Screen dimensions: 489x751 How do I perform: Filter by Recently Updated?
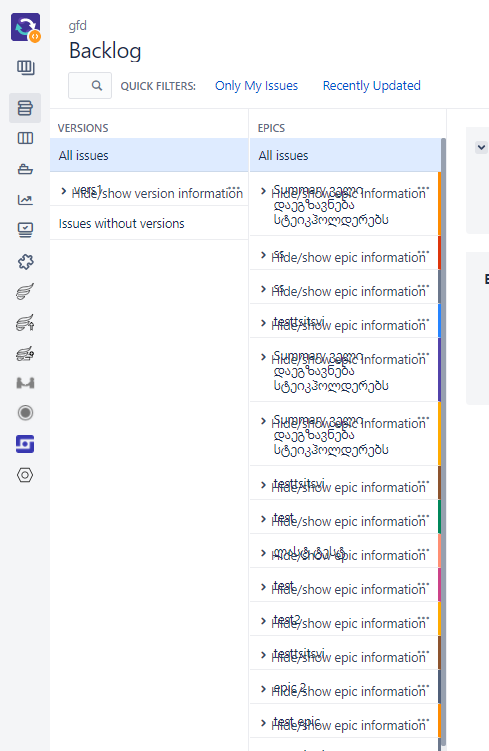(372, 86)
